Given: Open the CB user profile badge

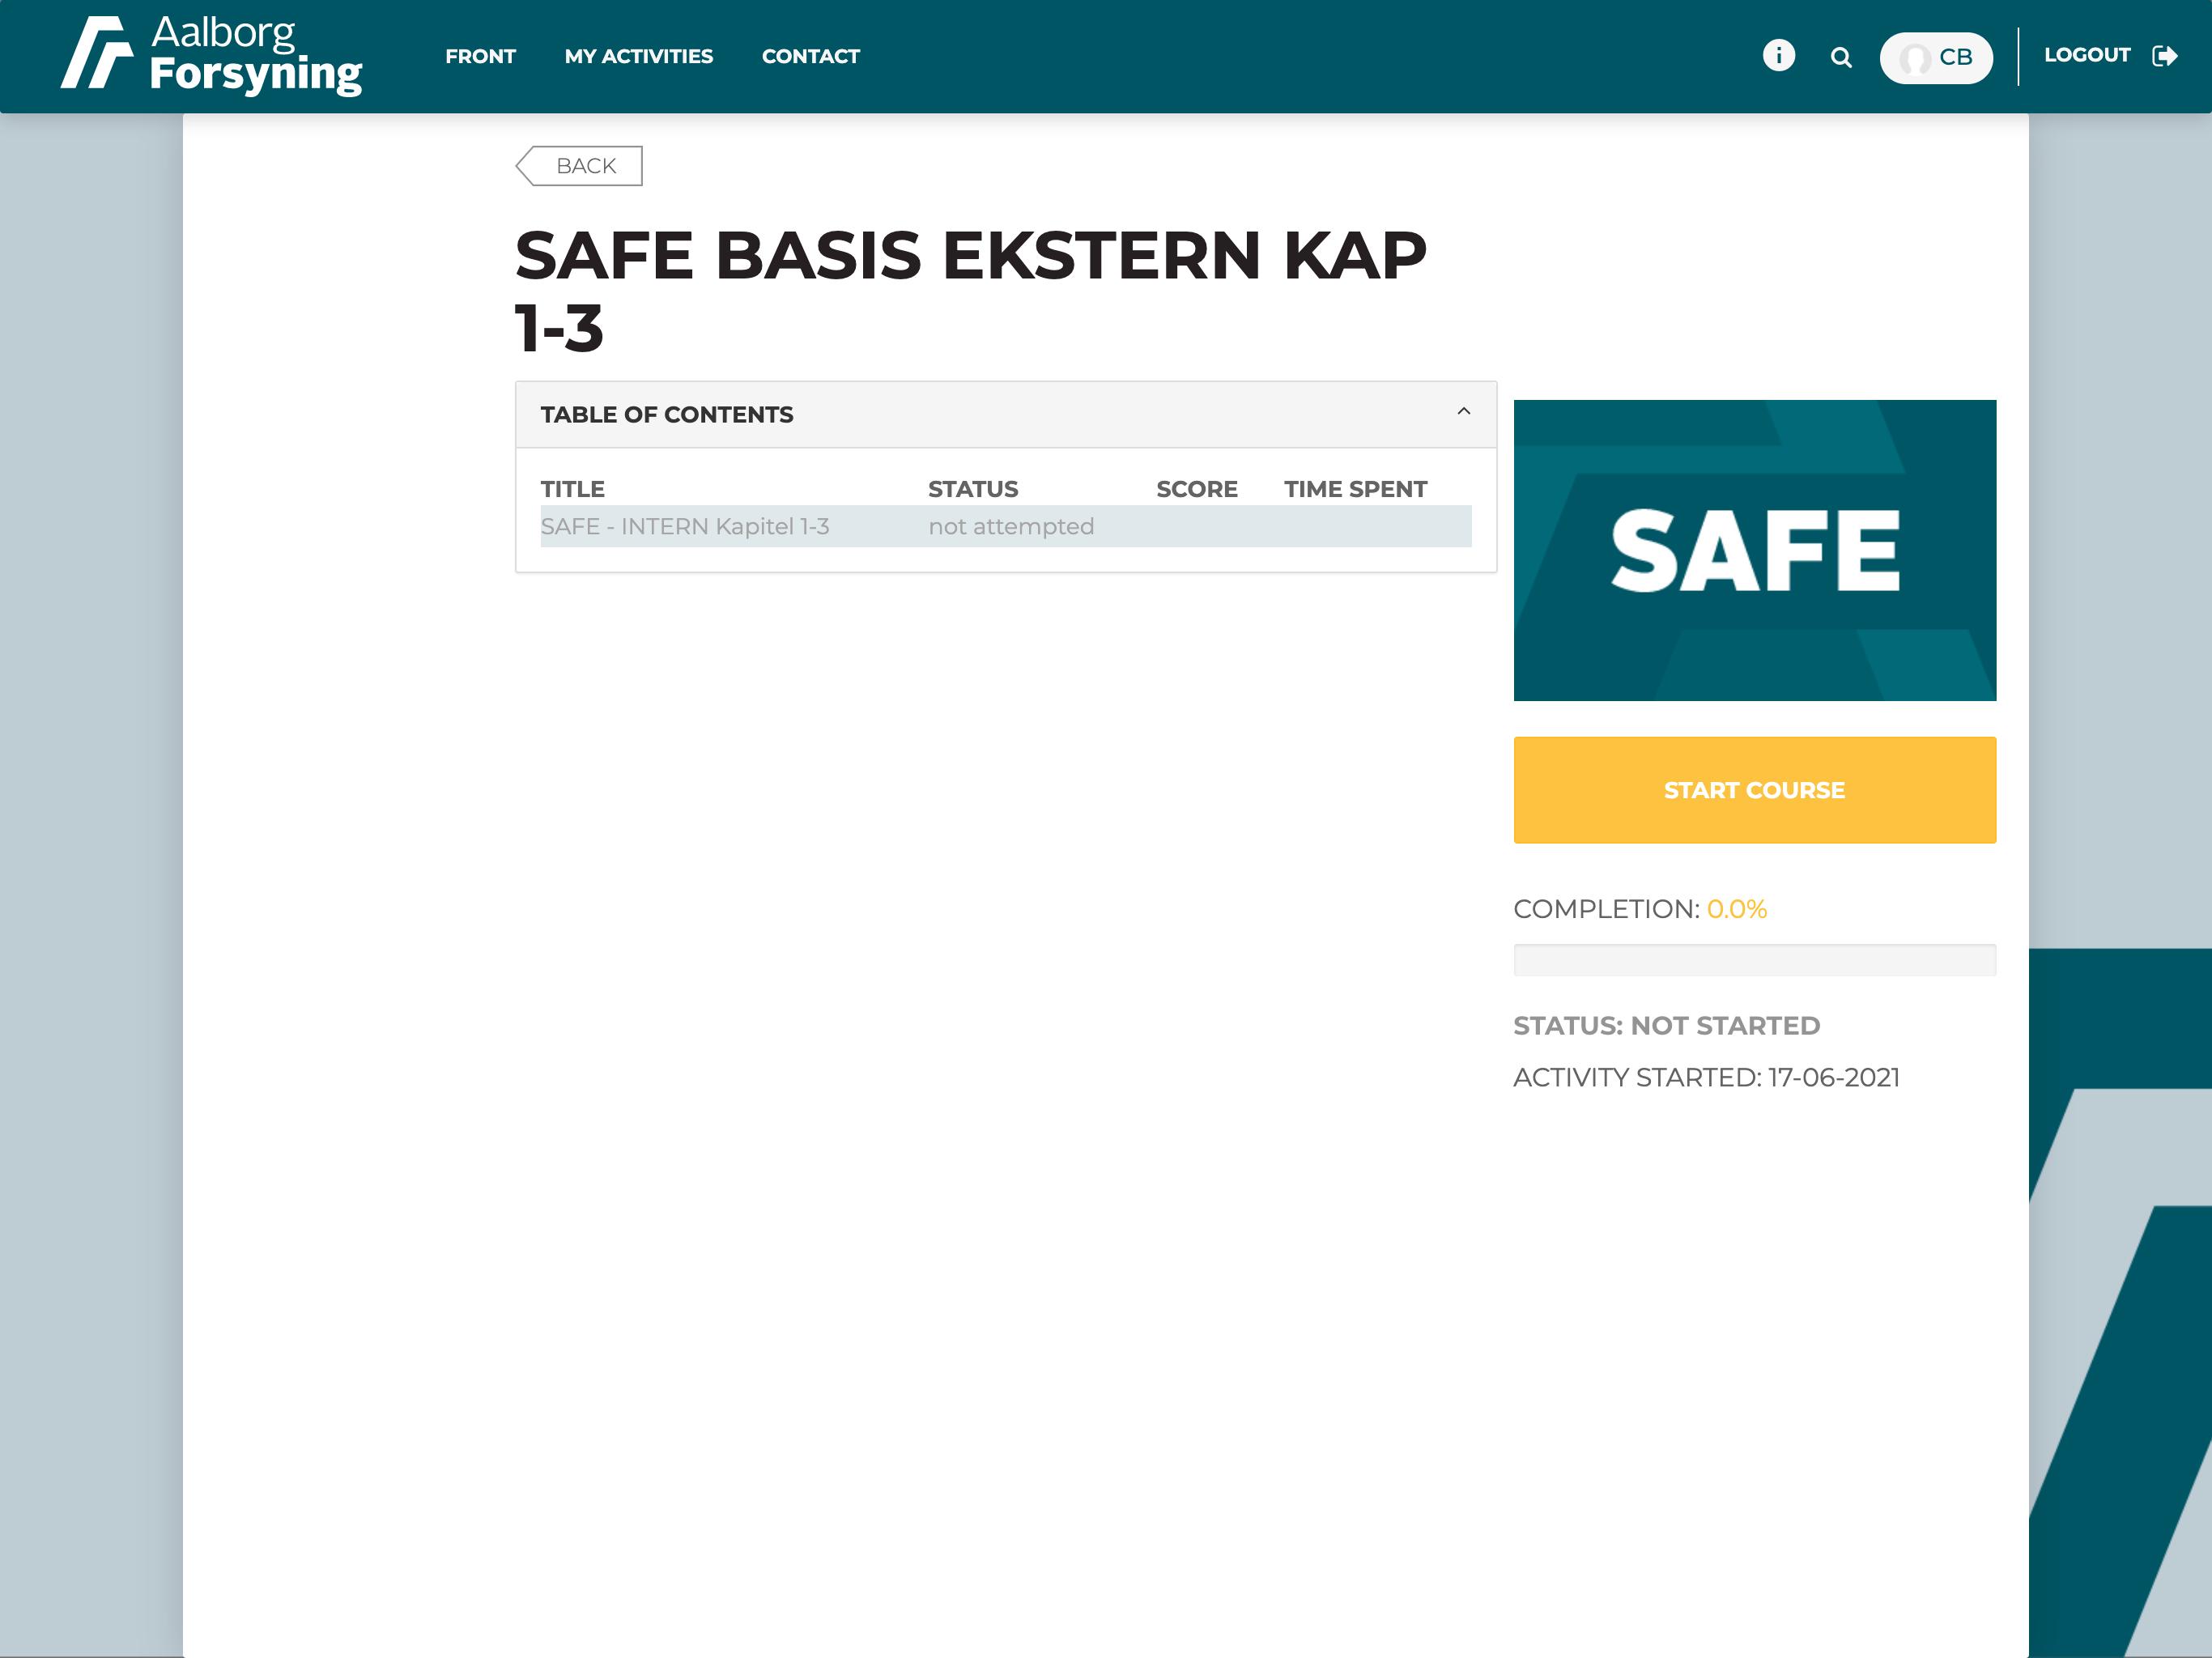Looking at the screenshot, I should (x=1935, y=57).
